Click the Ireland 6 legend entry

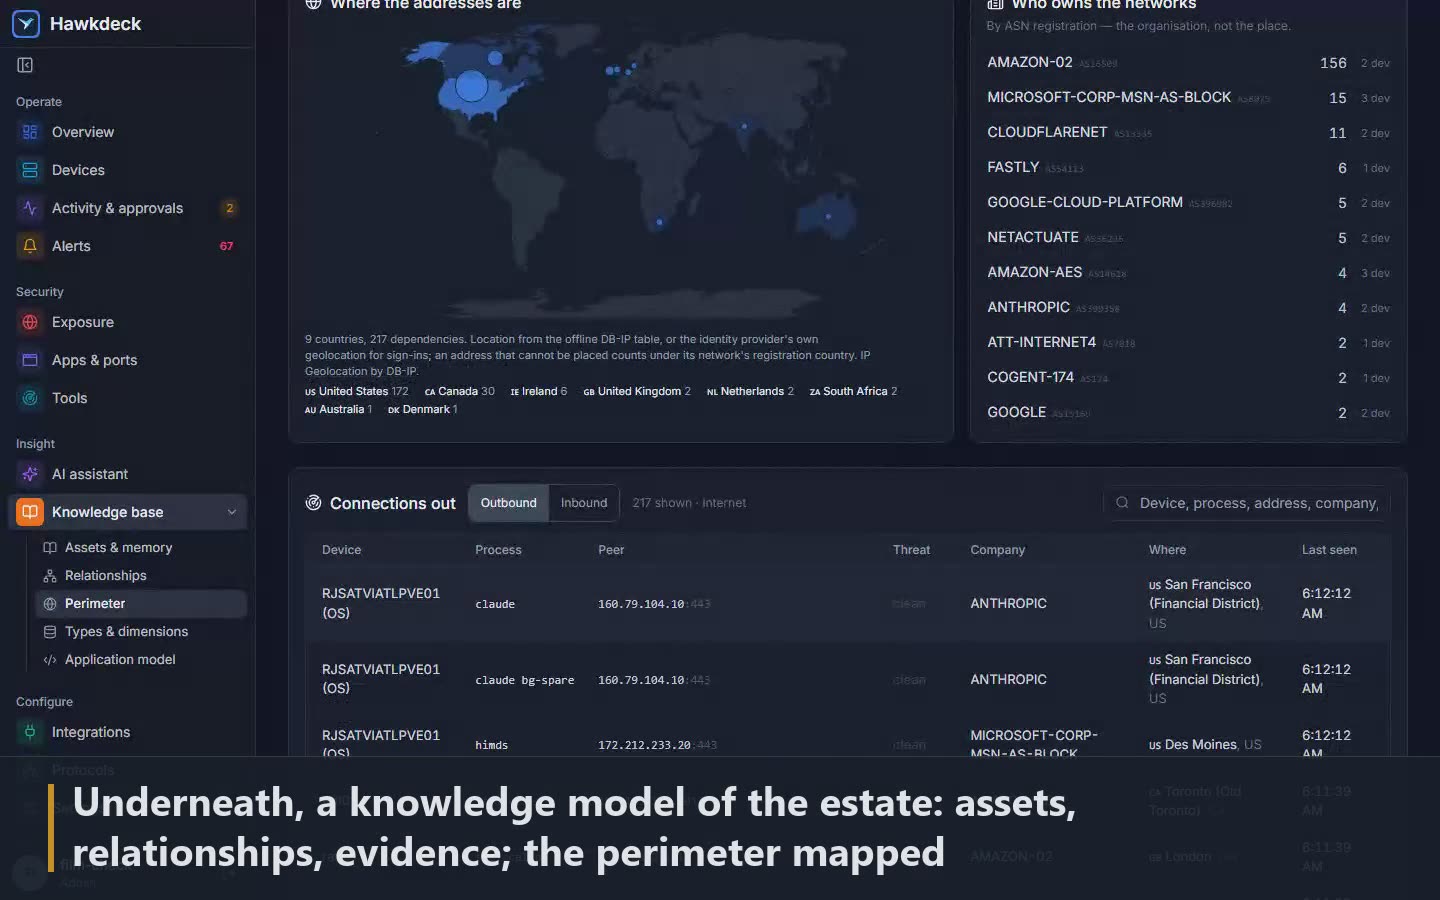coord(539,392)
